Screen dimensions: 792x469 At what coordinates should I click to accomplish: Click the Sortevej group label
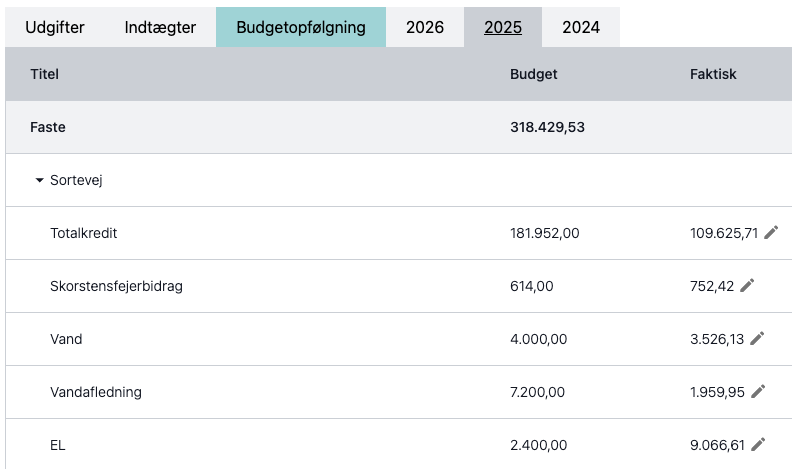[76, 180]
